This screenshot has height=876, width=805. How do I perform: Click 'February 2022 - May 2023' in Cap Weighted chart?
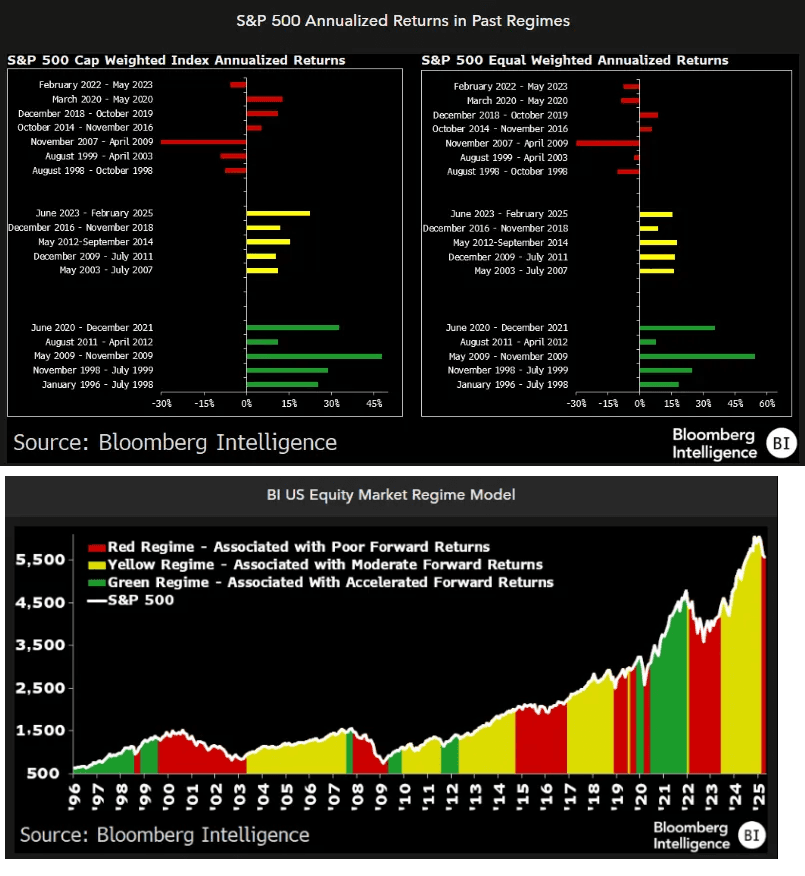[x=96, y=85]
